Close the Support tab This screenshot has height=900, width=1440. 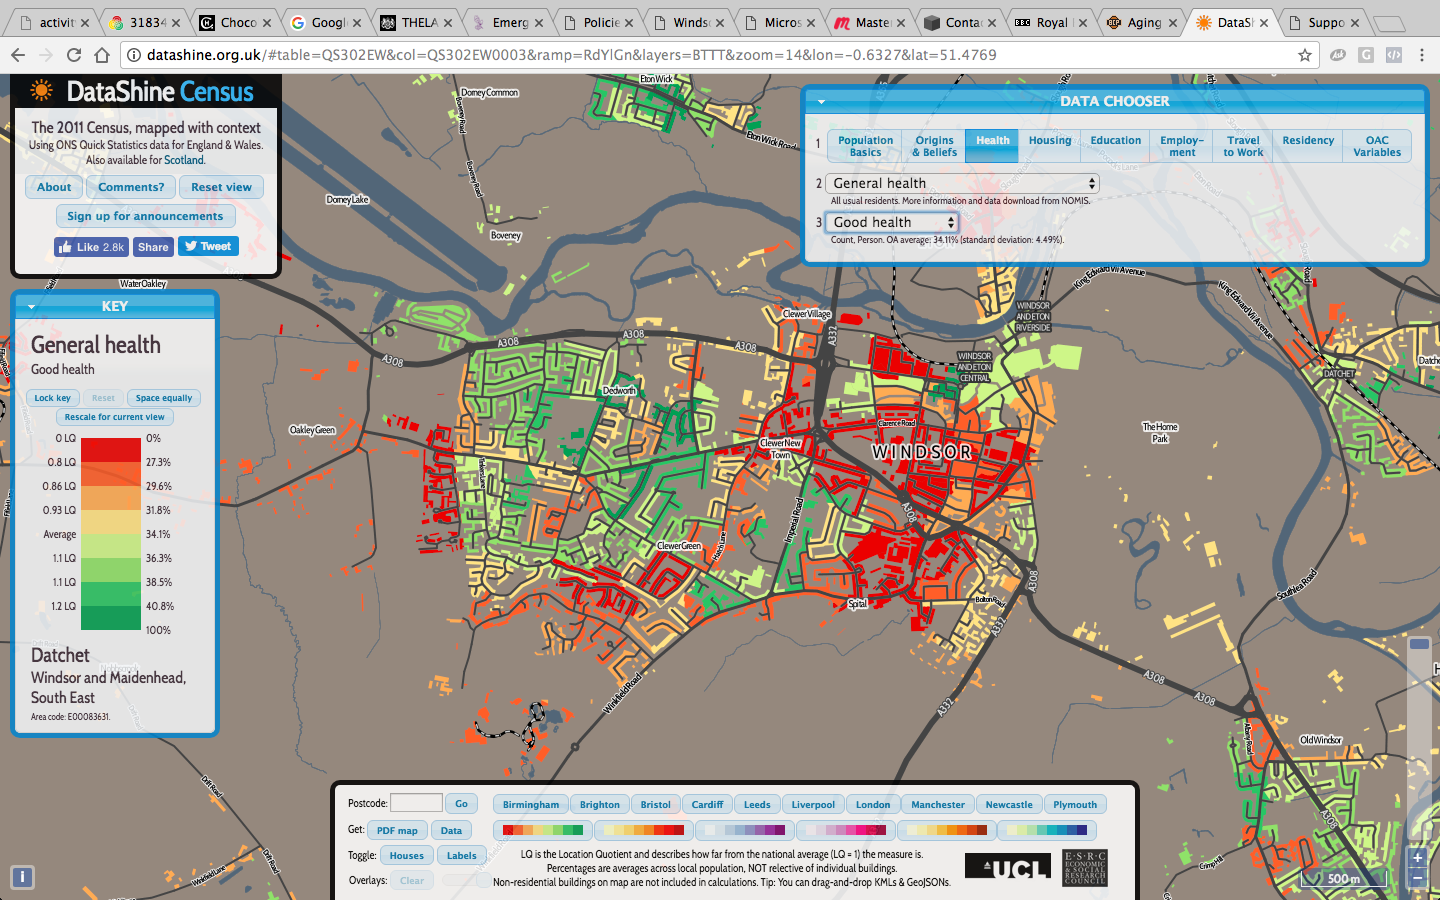1355,22
